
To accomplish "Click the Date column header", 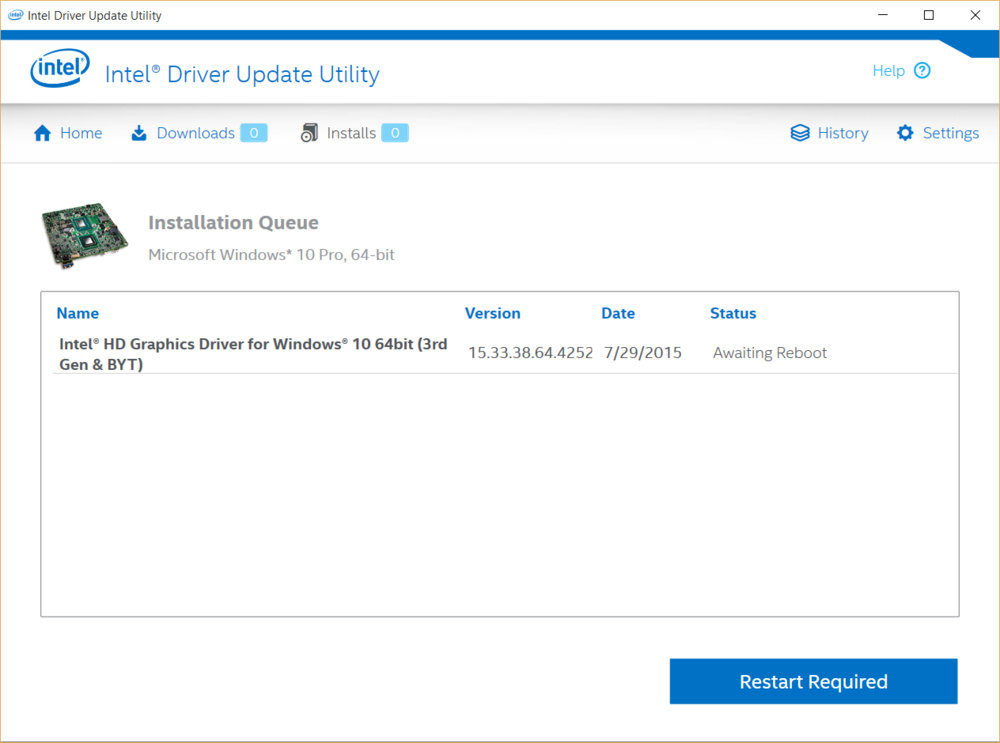I will point(618,313).
